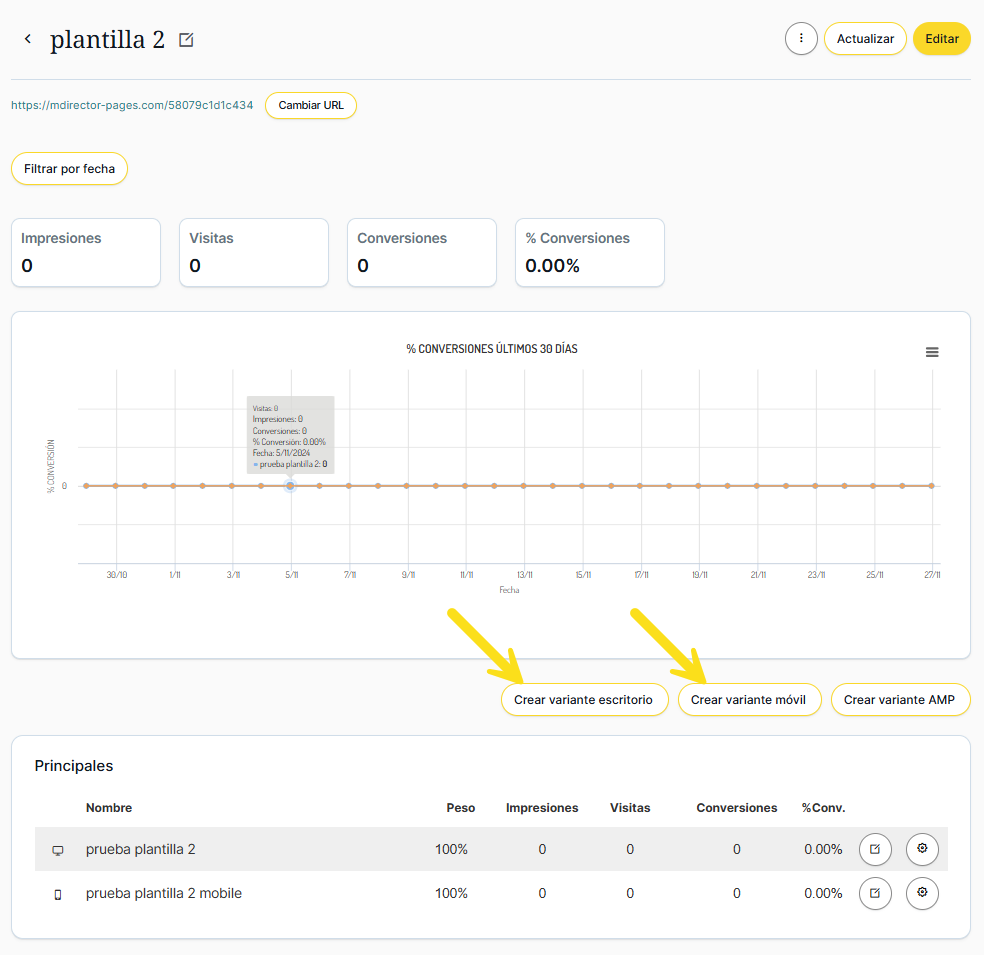The image size is (984, 955).
Task: Edit the prueba plantilla 2 mobile variant
Action: [x=875, y=893]
